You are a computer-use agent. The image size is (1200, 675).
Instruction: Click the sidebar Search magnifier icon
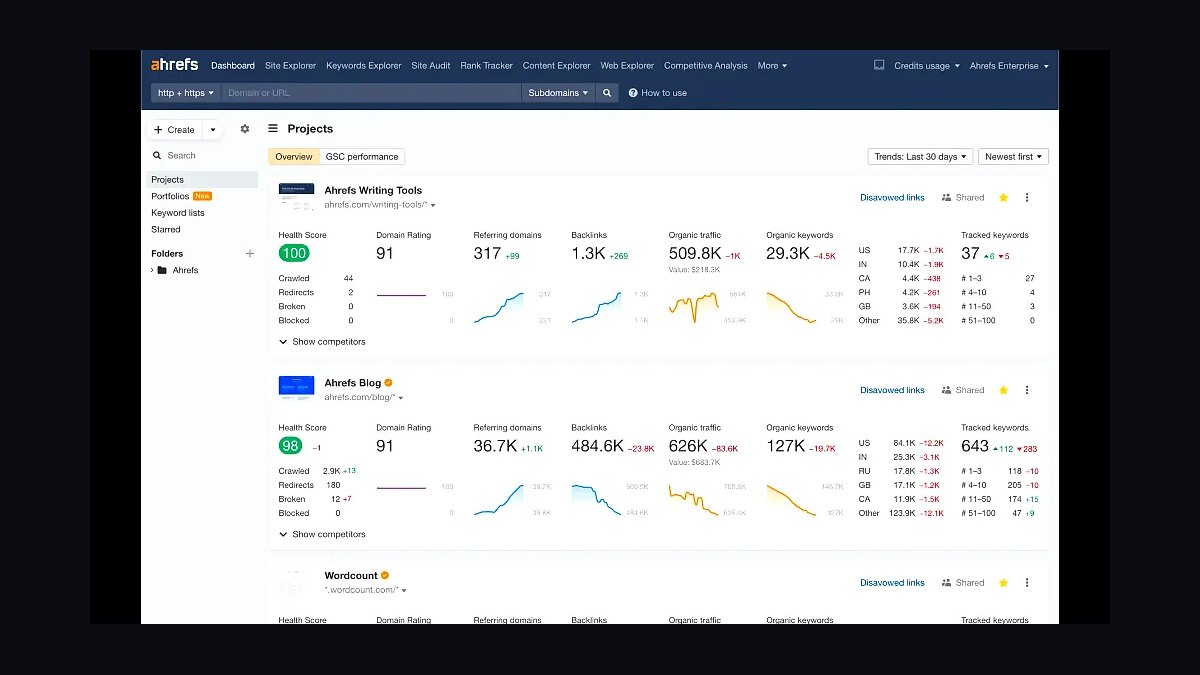coord(157,156)
